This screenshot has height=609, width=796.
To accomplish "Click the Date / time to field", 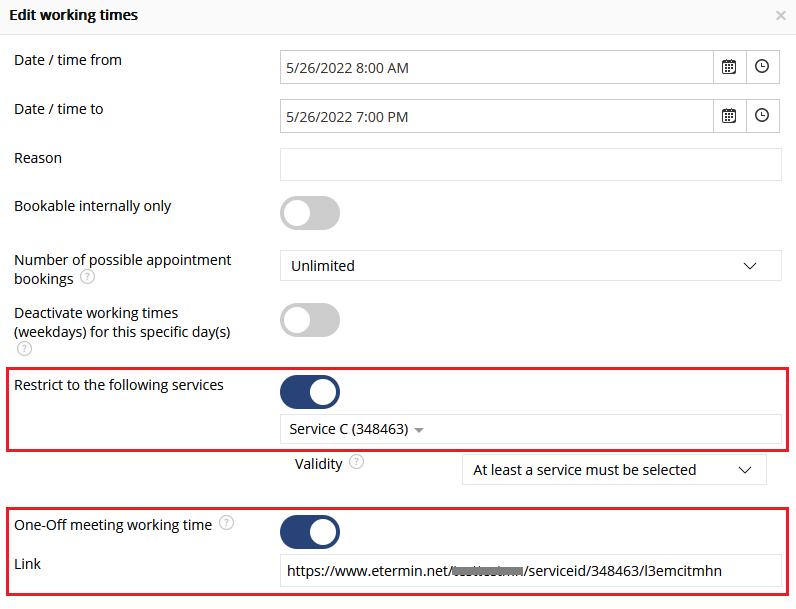I will (497, 116).
